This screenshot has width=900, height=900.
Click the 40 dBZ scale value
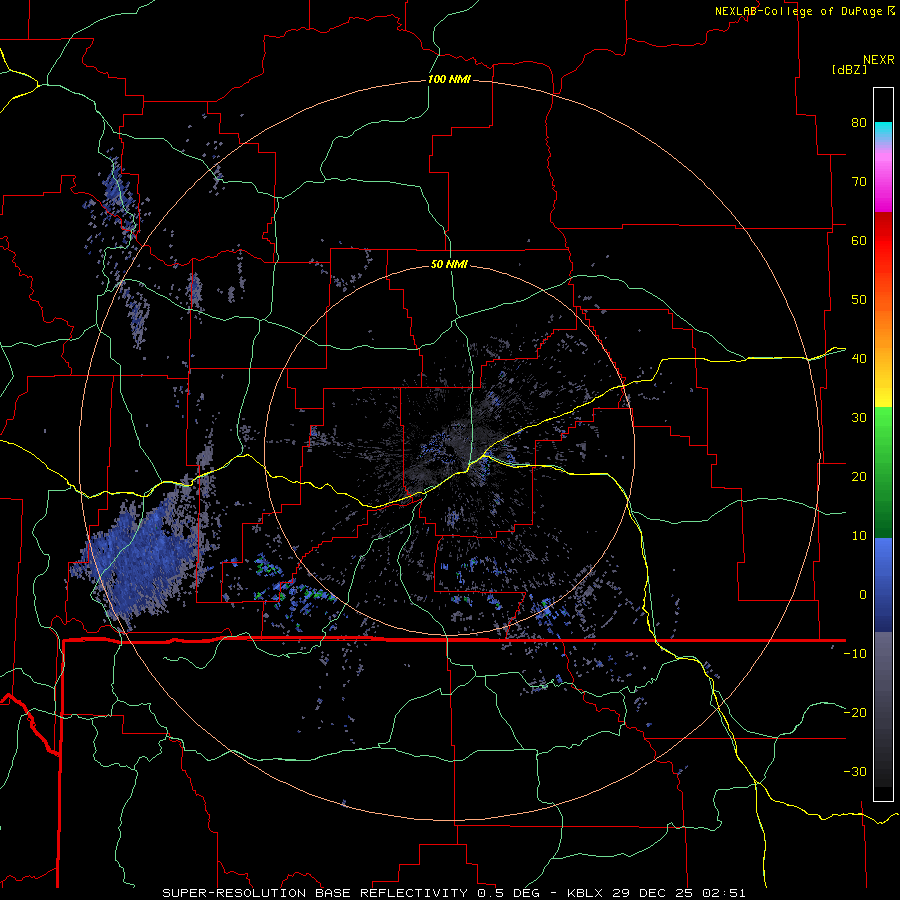tap(859, 358)
